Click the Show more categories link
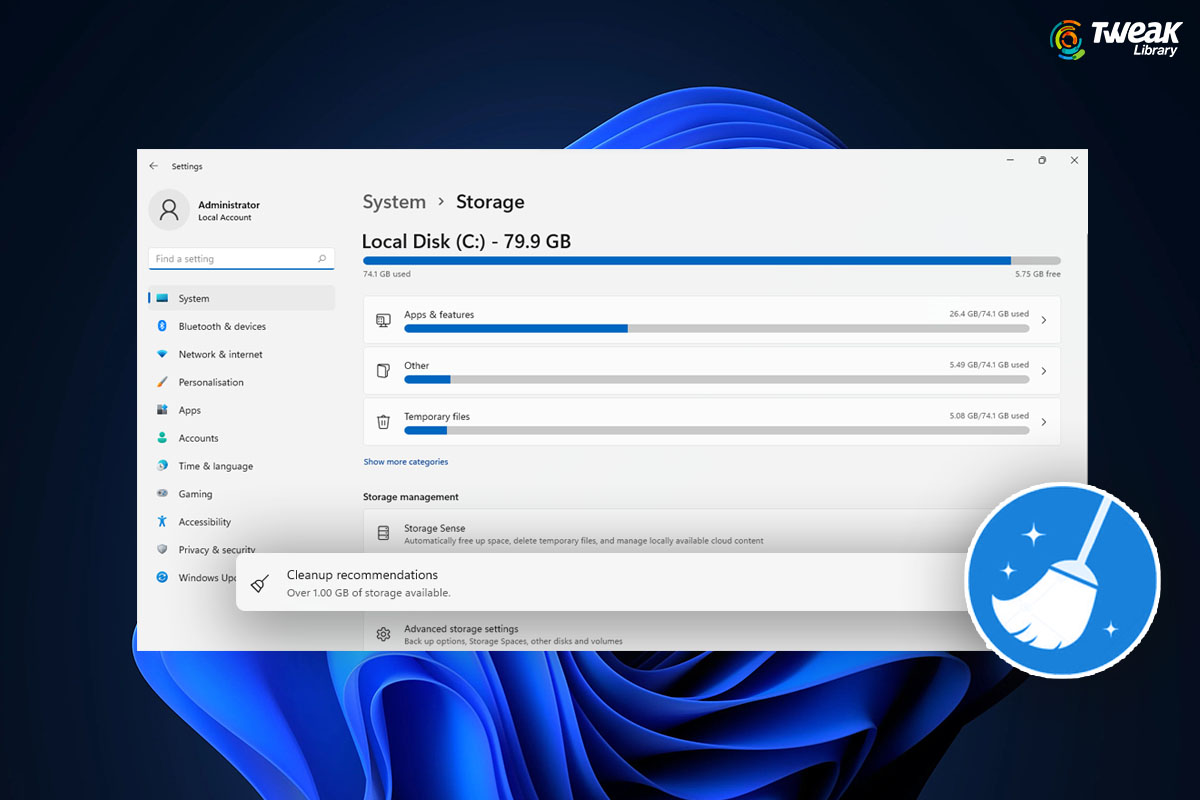 click(x=405, y=461)
